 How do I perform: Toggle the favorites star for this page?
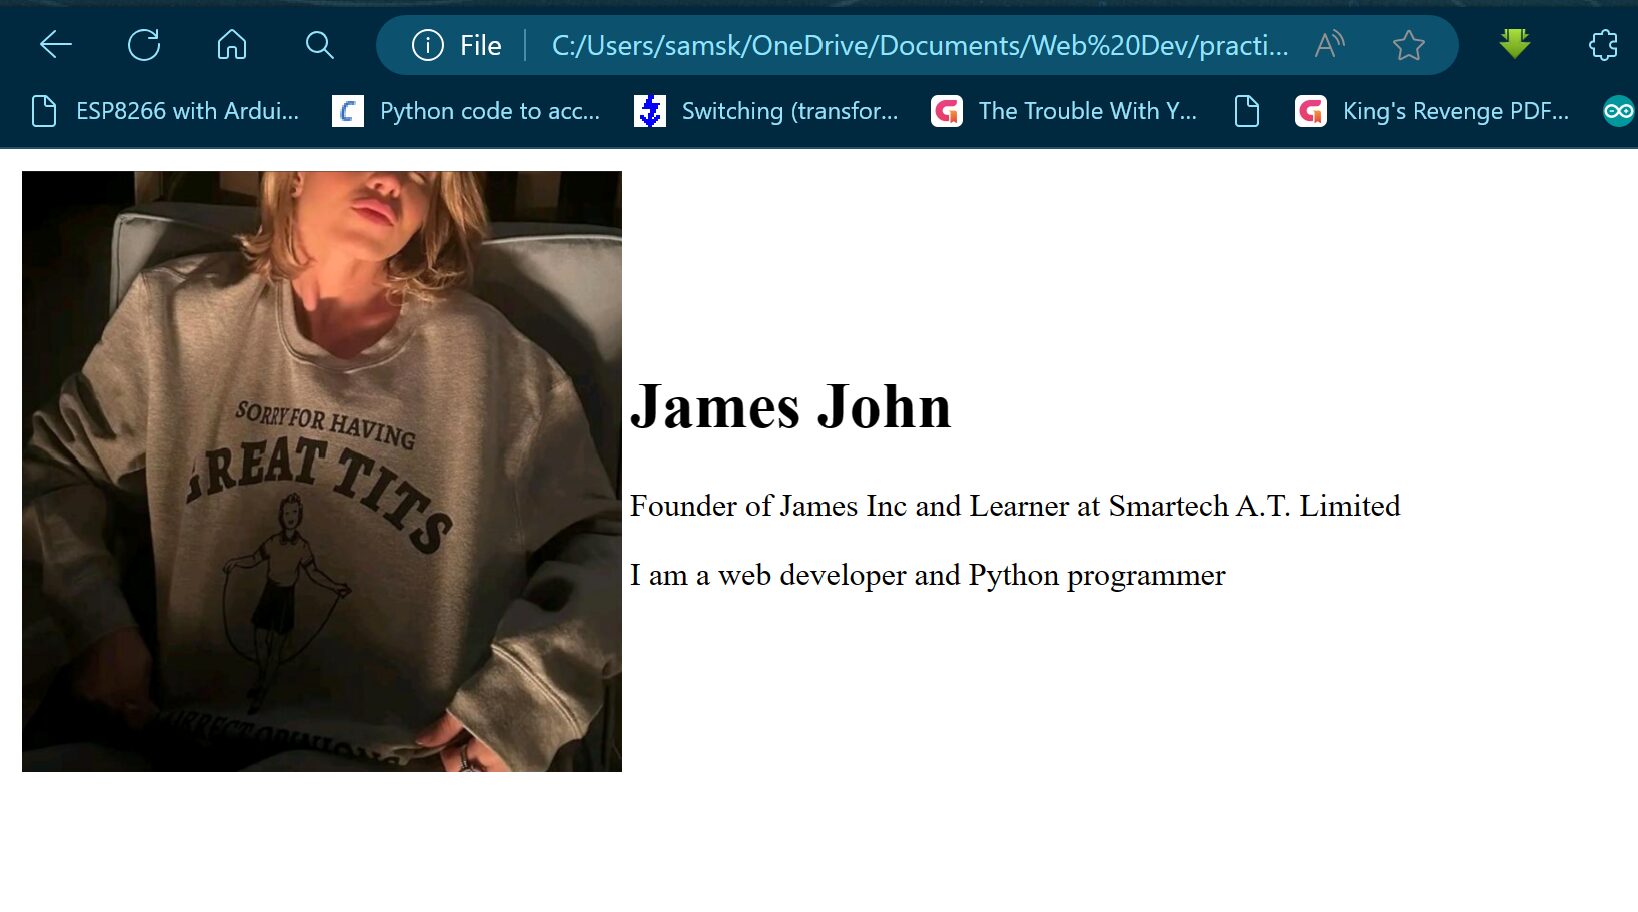point(1408,44)
